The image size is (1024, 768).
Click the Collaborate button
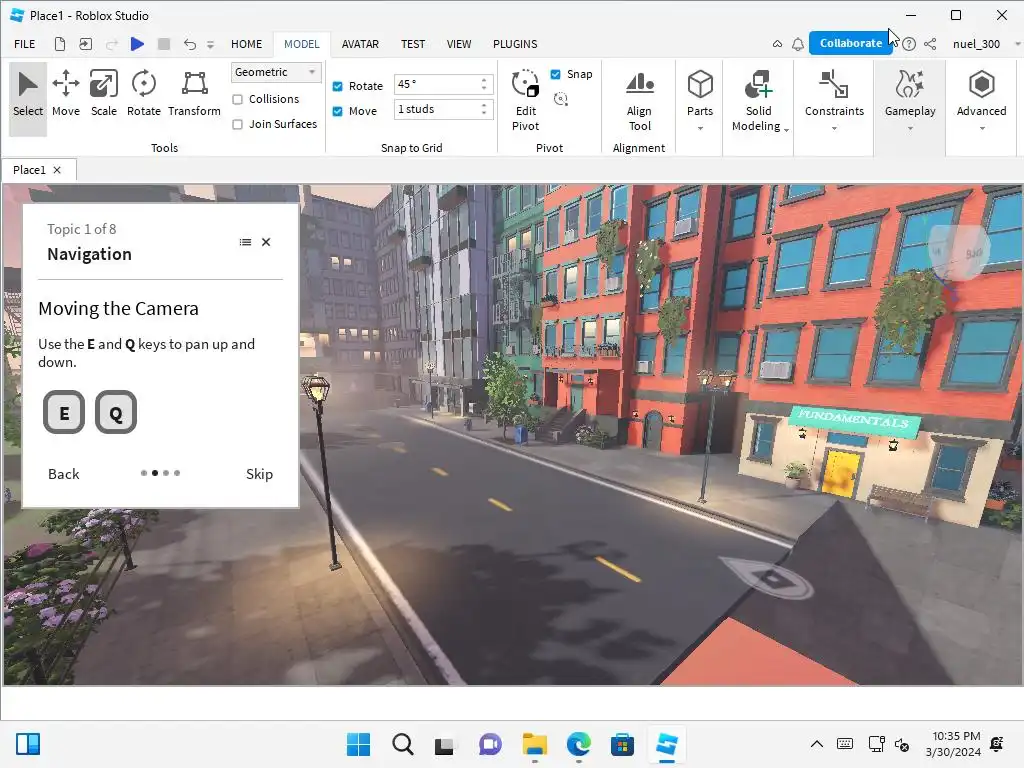click(850, 43)
